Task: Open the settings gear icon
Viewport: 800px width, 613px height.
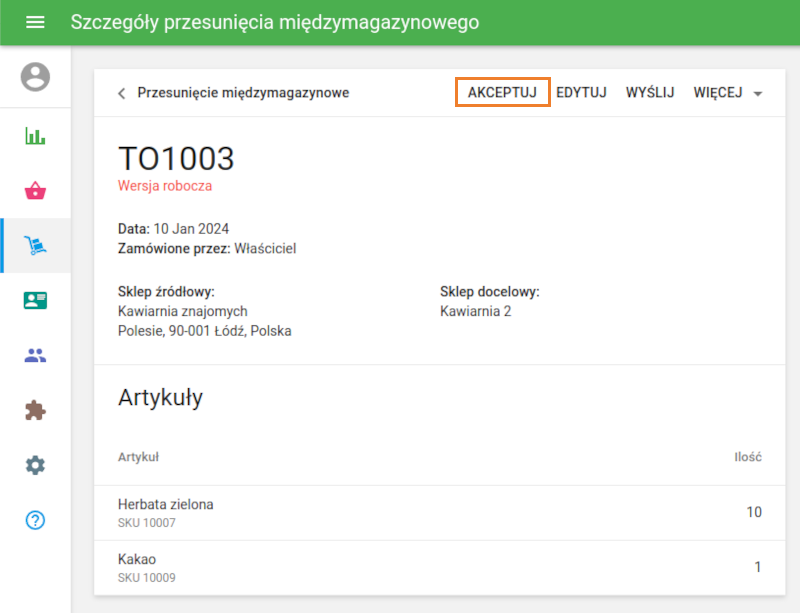Action: [x=35, y=465]
